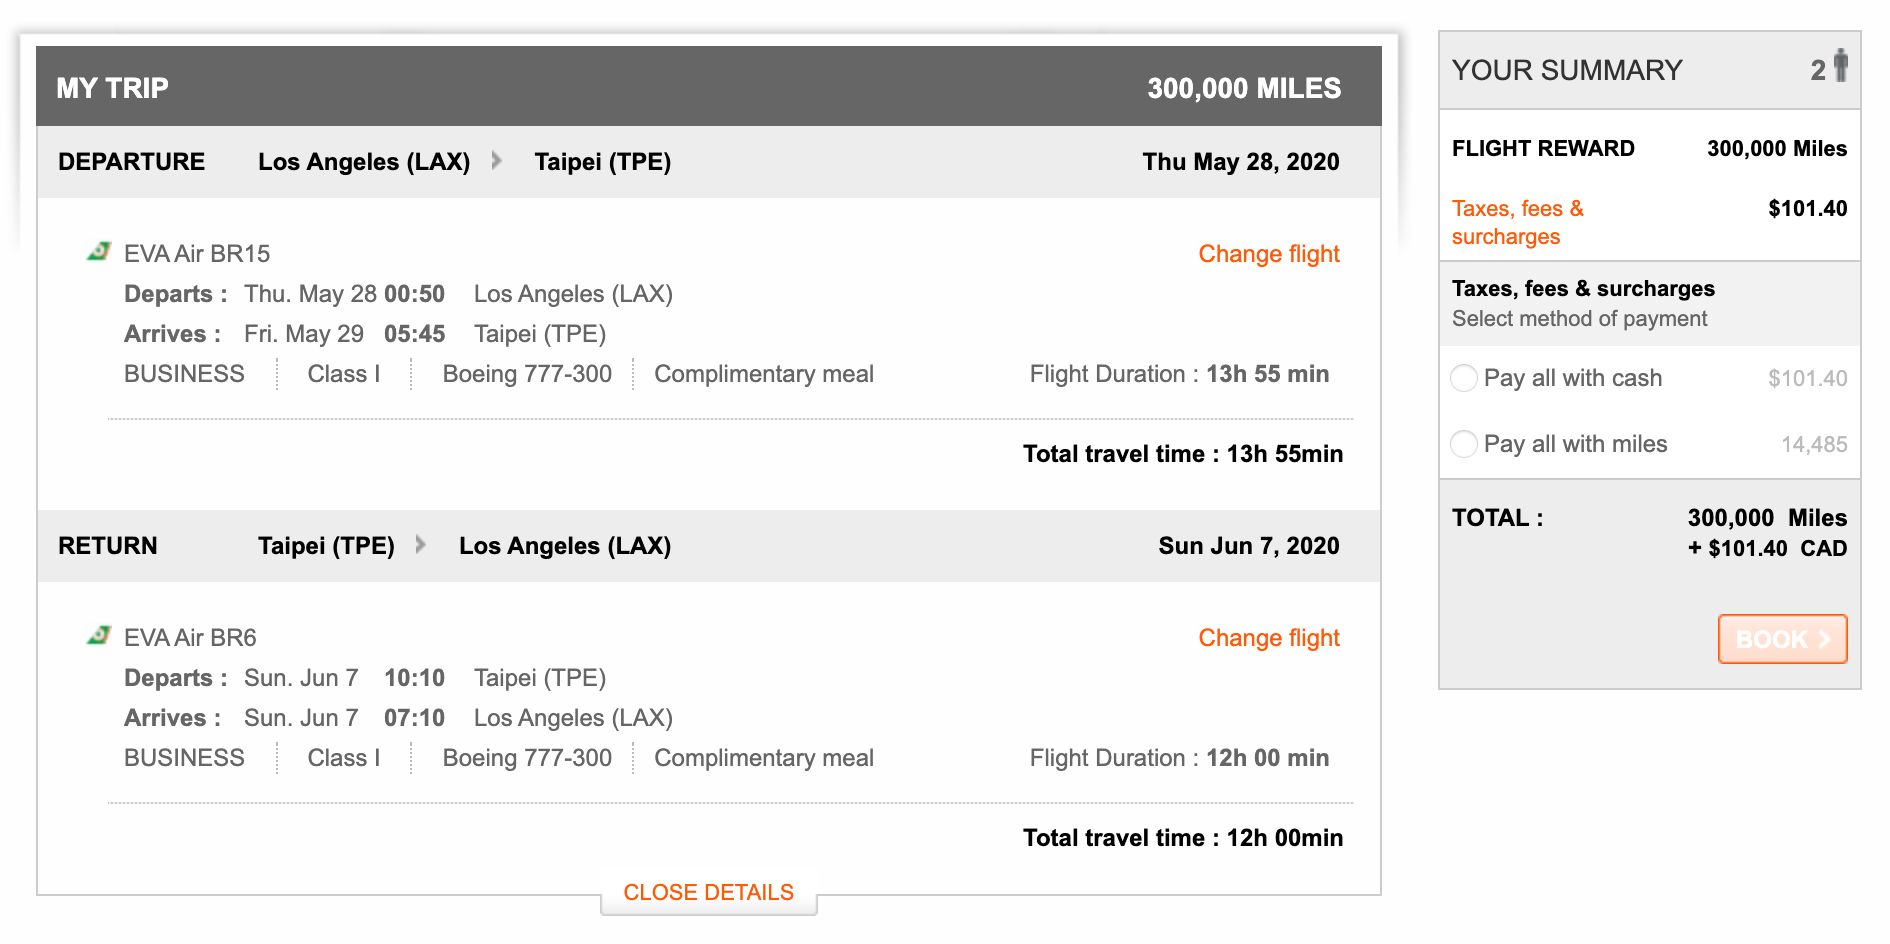
Task: Click the Thu May 28, 2020 departure date
Action: pos(1240,162)
